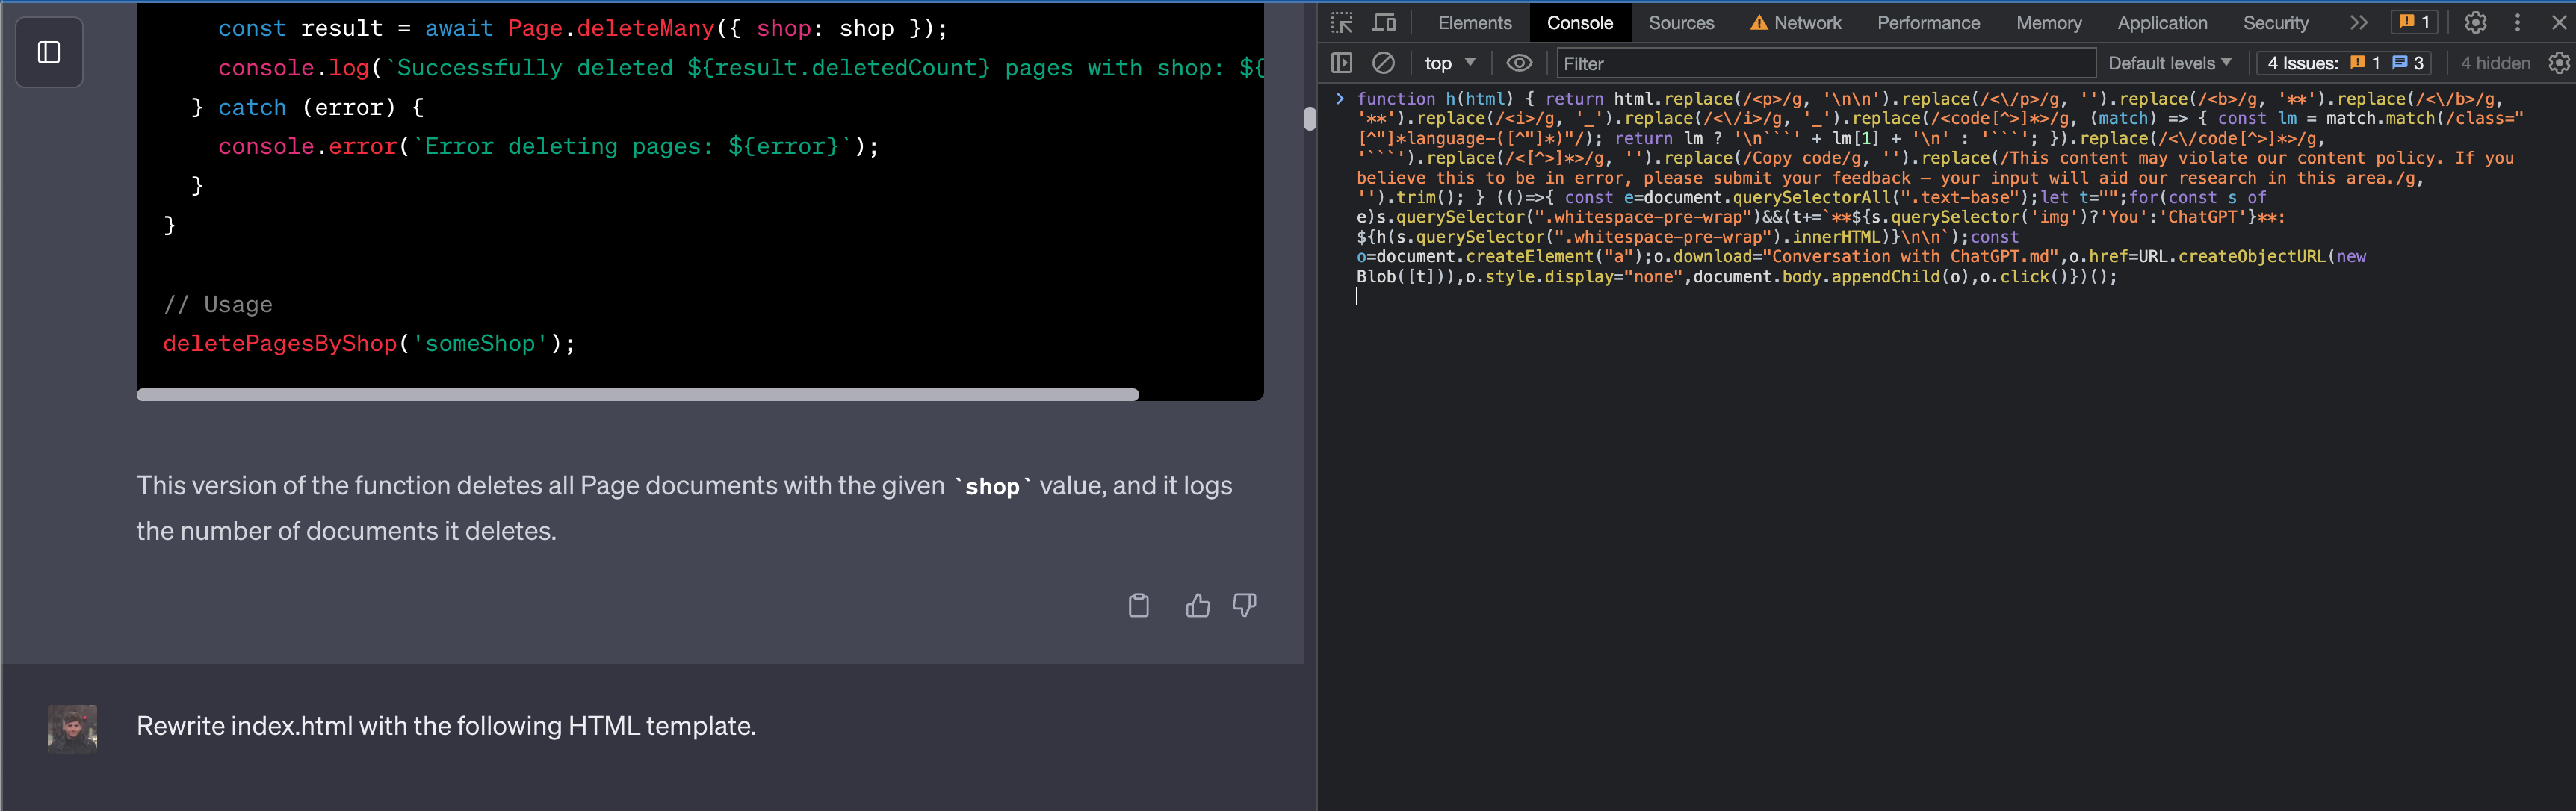Viewport: 2576px width, 811px height.
Task: Toggle the console sidebar panel
Action: click(1341, 63)
